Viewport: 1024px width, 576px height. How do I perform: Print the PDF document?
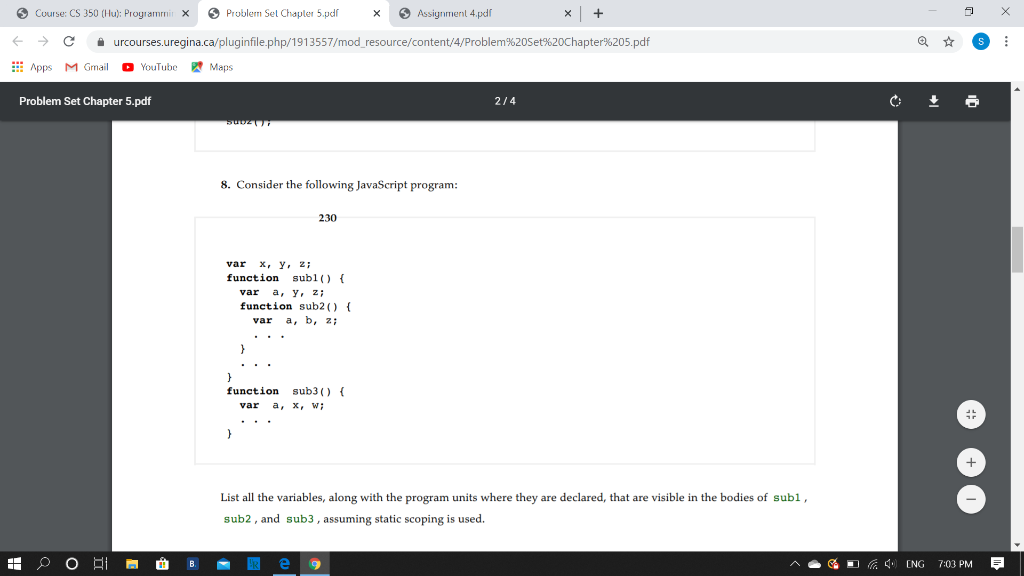(x=971, y=101)
